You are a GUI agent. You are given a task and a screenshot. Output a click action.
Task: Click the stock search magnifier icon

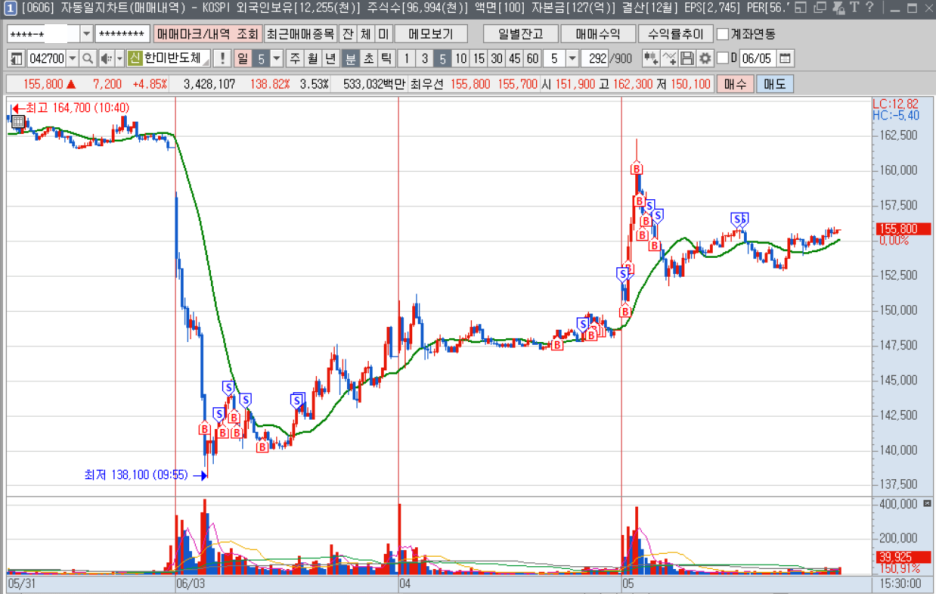click(x=88, y=58)
